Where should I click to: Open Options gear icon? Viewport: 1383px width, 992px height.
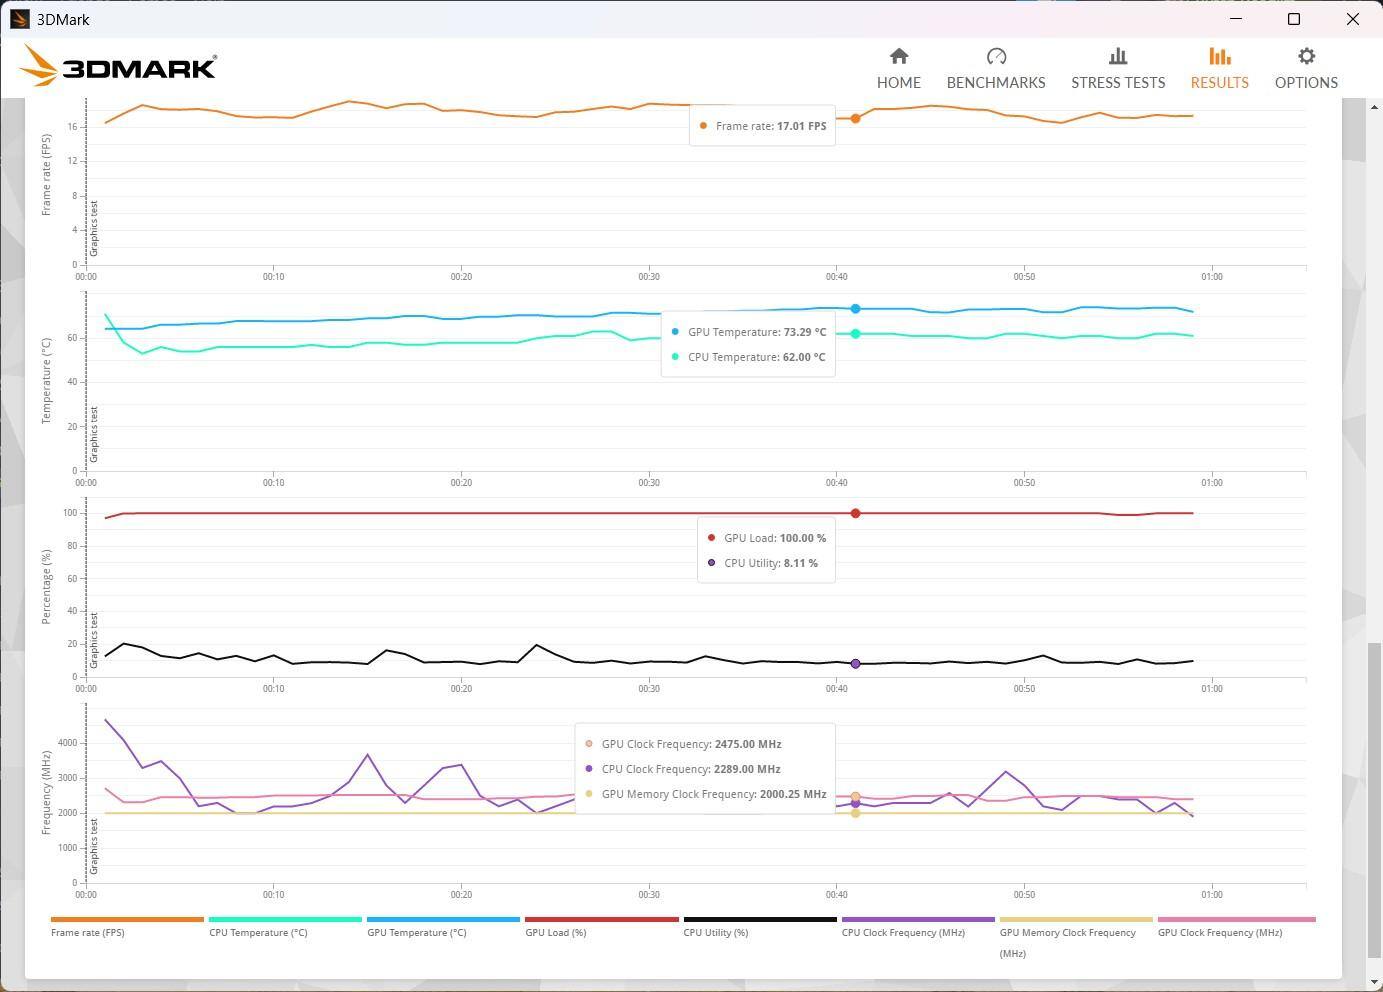point(1305,57)
